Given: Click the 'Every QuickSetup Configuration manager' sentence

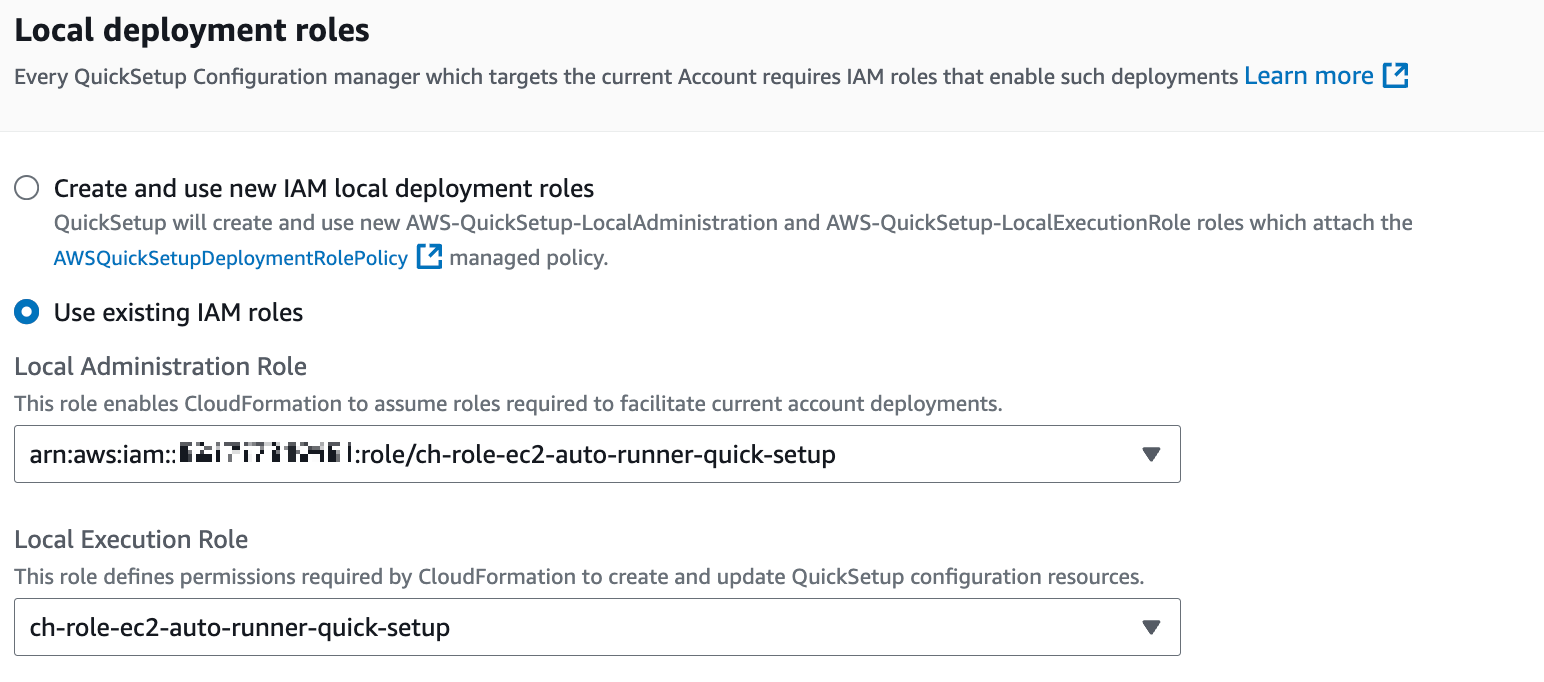Looking at the screenshot, I should pyautogui.click(x=626, y=76).
